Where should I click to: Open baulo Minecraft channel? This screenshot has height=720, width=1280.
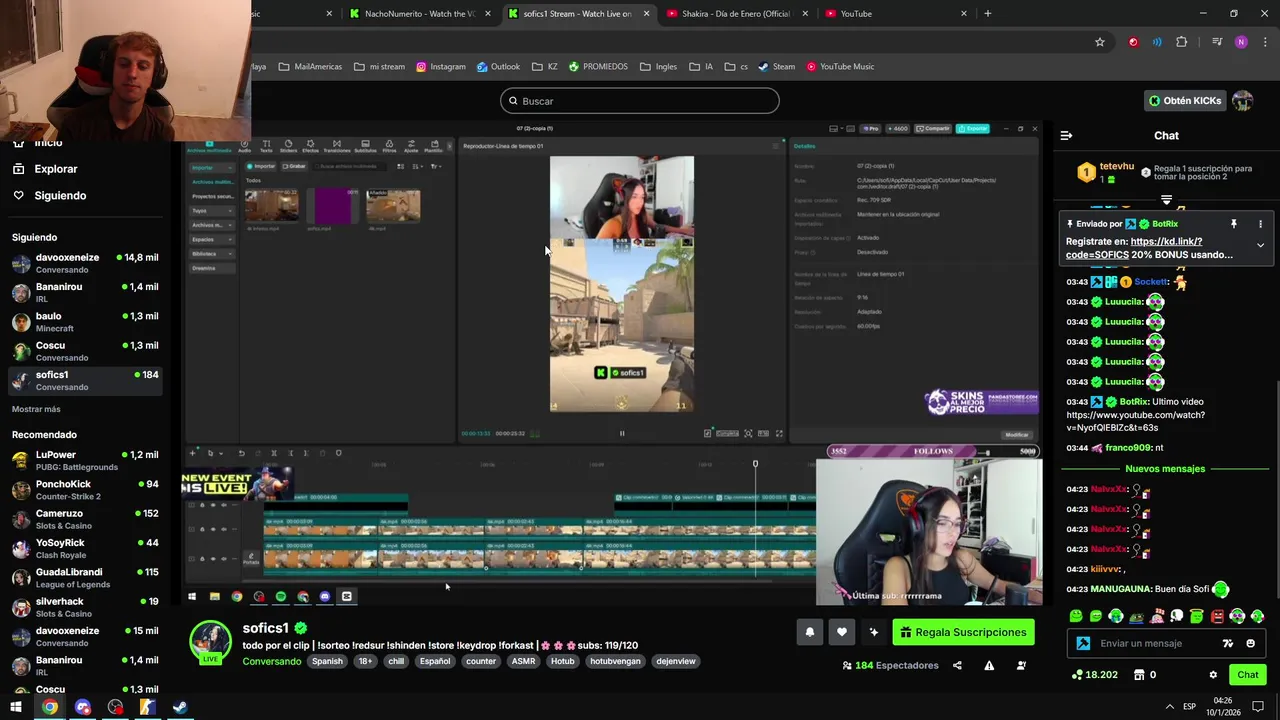click(86, 322)
